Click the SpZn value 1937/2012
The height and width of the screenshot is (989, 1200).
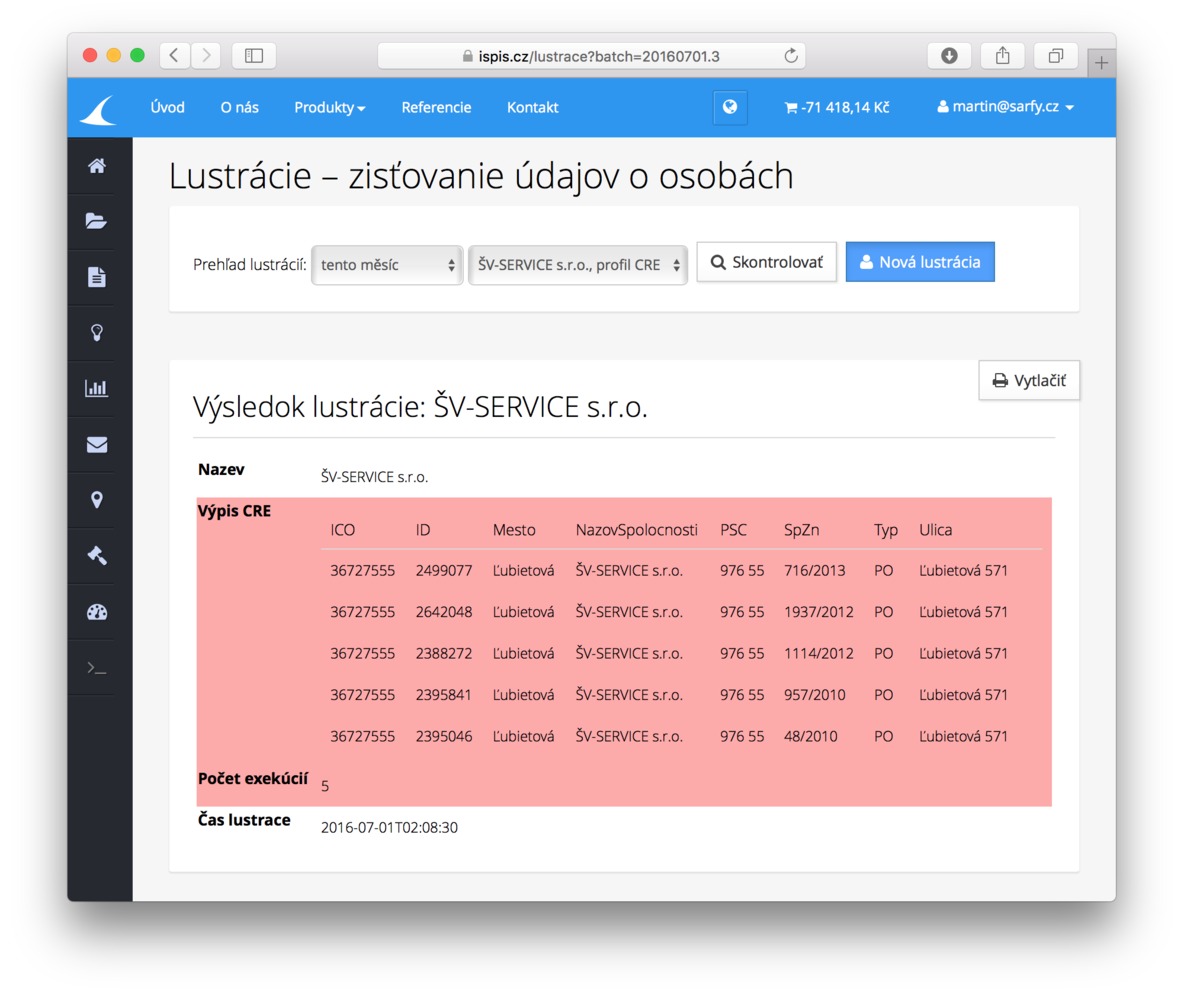tap(819, 612)
